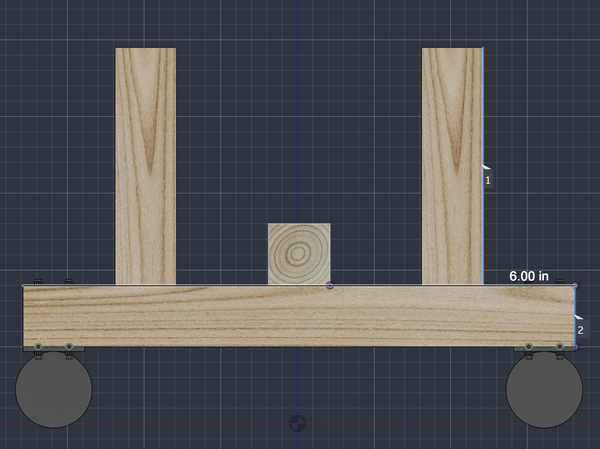Click measurement point at block's lower-right corner

pyautogui.click(x=330, y=286)
